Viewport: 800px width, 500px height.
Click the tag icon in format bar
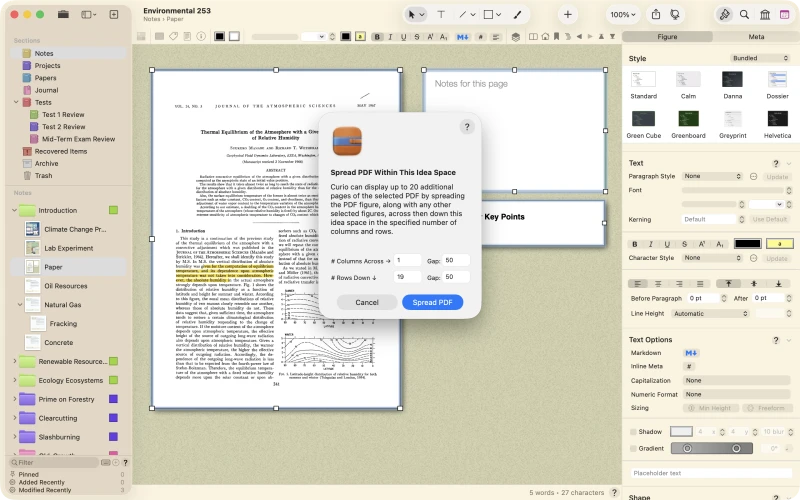(173, 36)
